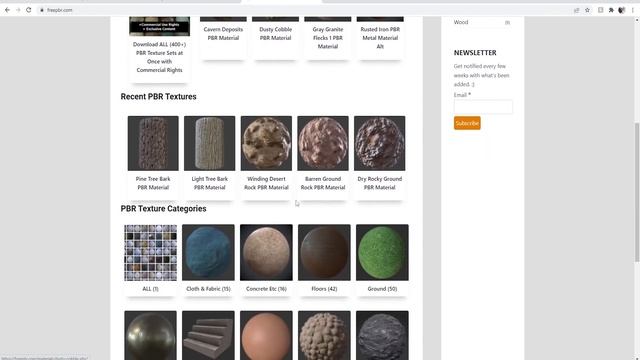Click the page vertical scrollbar thumb
Image resolution: width=640 pixels, height=360 pixels.
click(637, 192)
